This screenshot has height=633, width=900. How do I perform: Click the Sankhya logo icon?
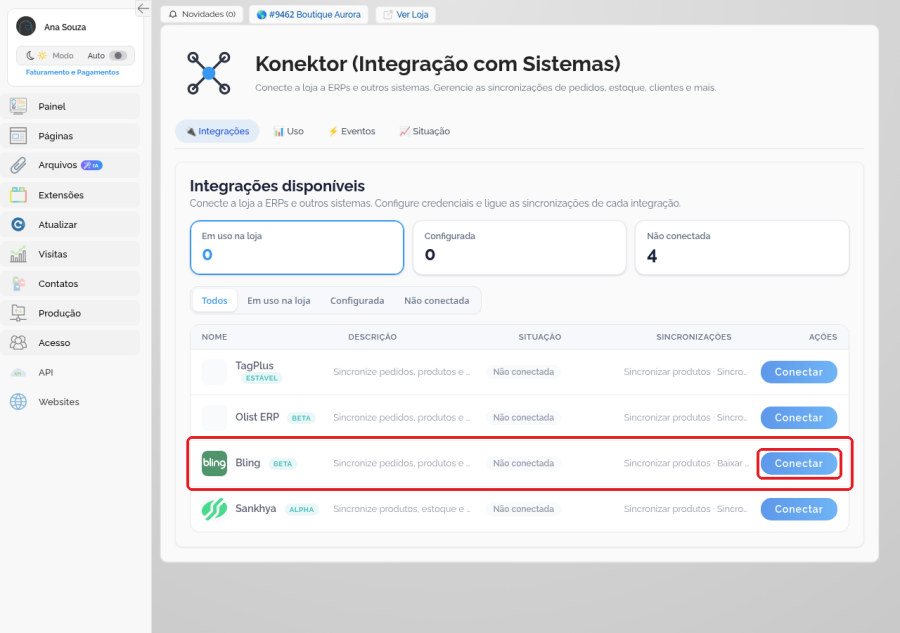tap(214, 509)
